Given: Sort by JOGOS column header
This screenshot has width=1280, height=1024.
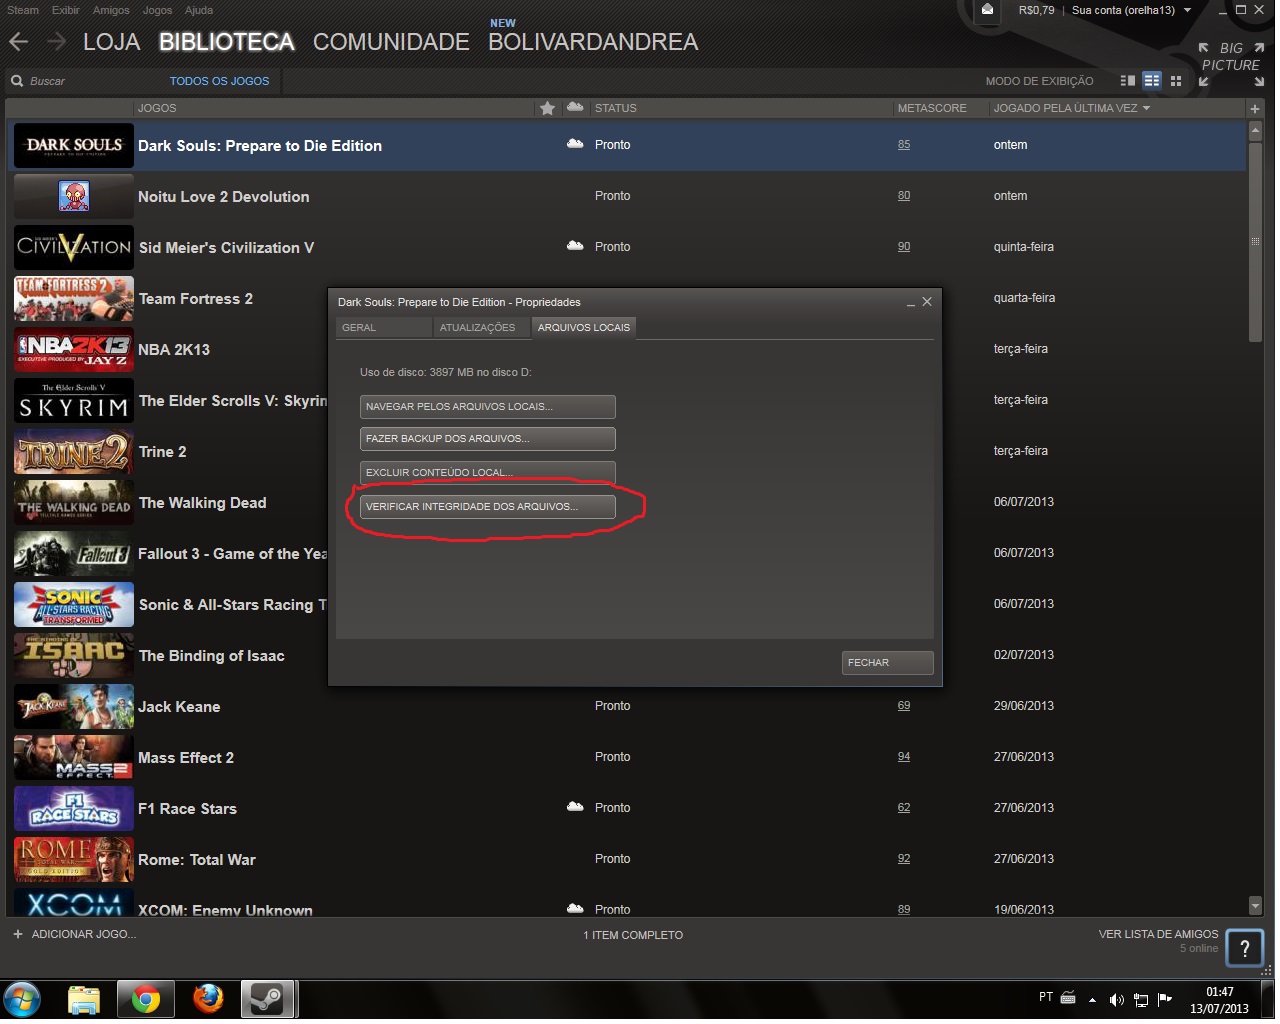Looking at the screenshot, I should pos(157,108).
